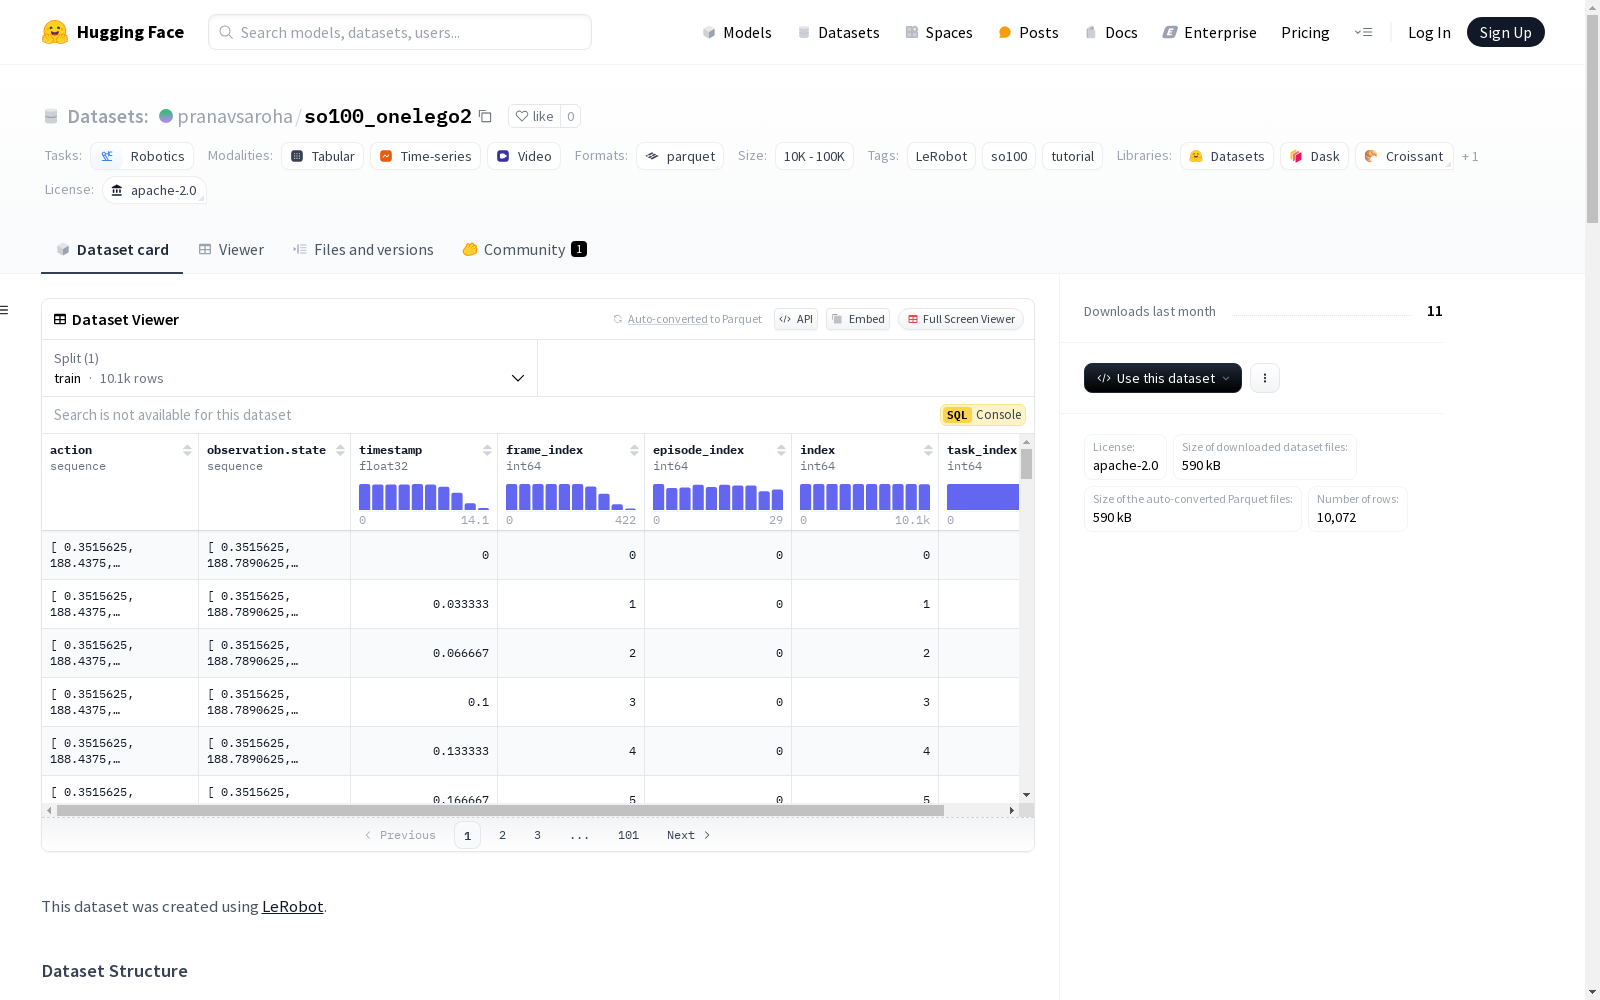The width and height of the screenshot is (1600, 1000).
Task: Open the Croissant library tag
Action: (x=1404, y=156)
